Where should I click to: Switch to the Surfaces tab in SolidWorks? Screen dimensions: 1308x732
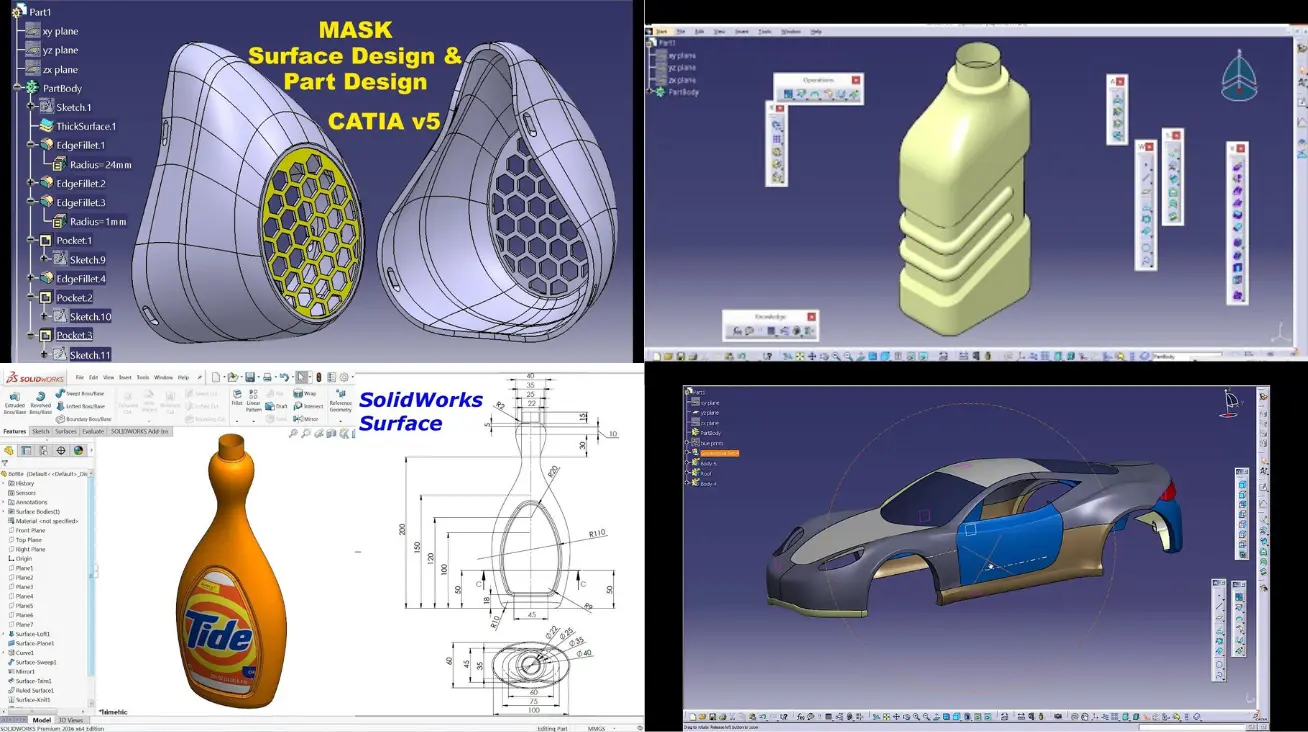(x=66, y=431)
